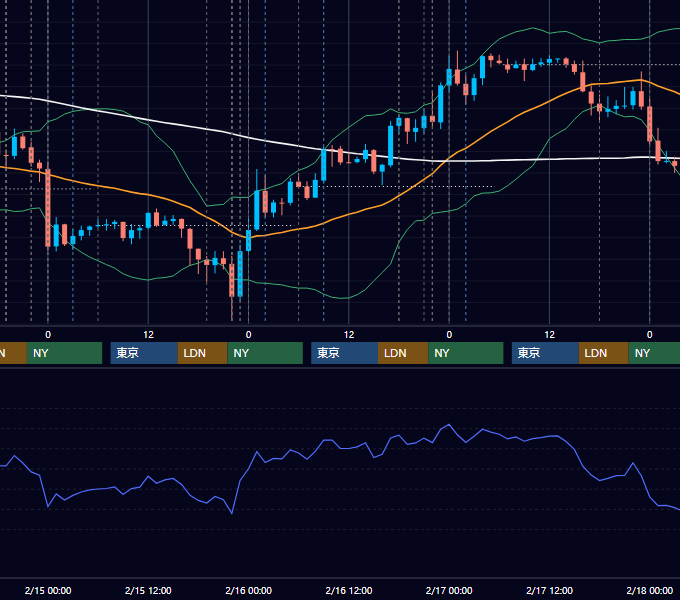Click the green NY box ending after 2/15 00:00

(x=64, y=353)
